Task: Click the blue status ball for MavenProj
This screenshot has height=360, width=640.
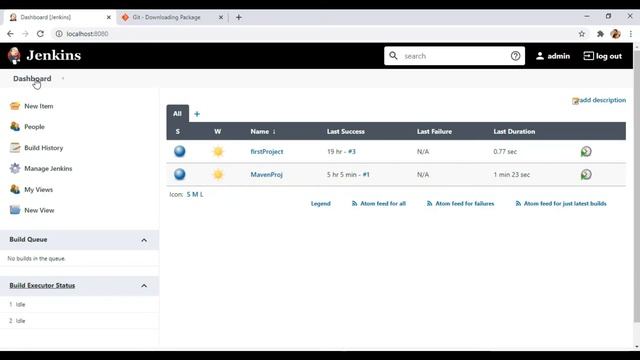Action: pyautogui.click(x=180, y=174)
